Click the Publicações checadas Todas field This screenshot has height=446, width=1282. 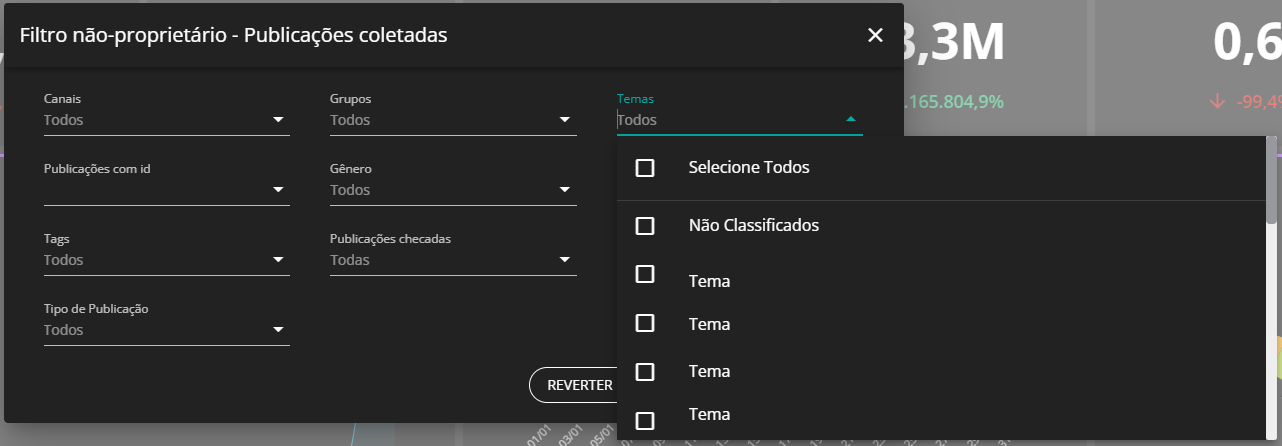(x=440, y=260)
